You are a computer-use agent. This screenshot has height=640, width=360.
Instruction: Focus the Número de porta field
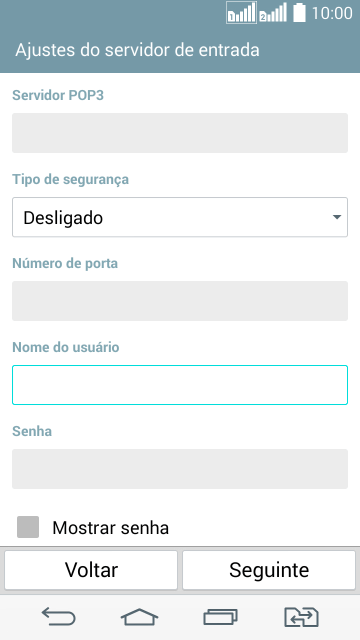tap(180, 301)
